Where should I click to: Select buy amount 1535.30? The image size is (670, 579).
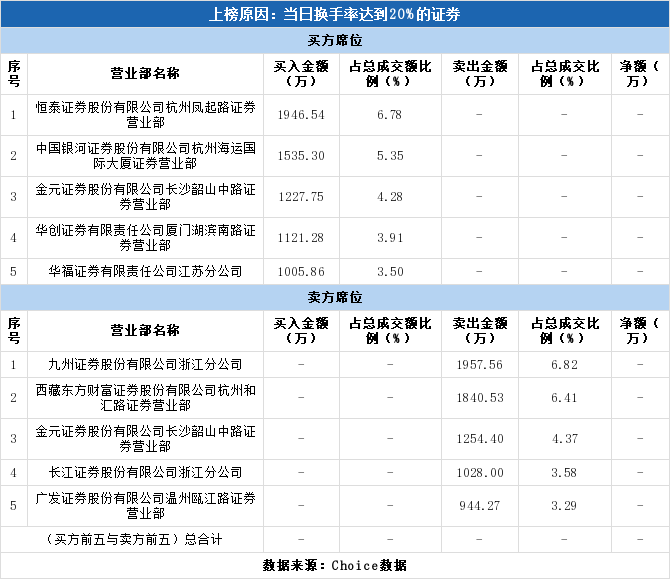pyautogui.click(x=301, y=156)
